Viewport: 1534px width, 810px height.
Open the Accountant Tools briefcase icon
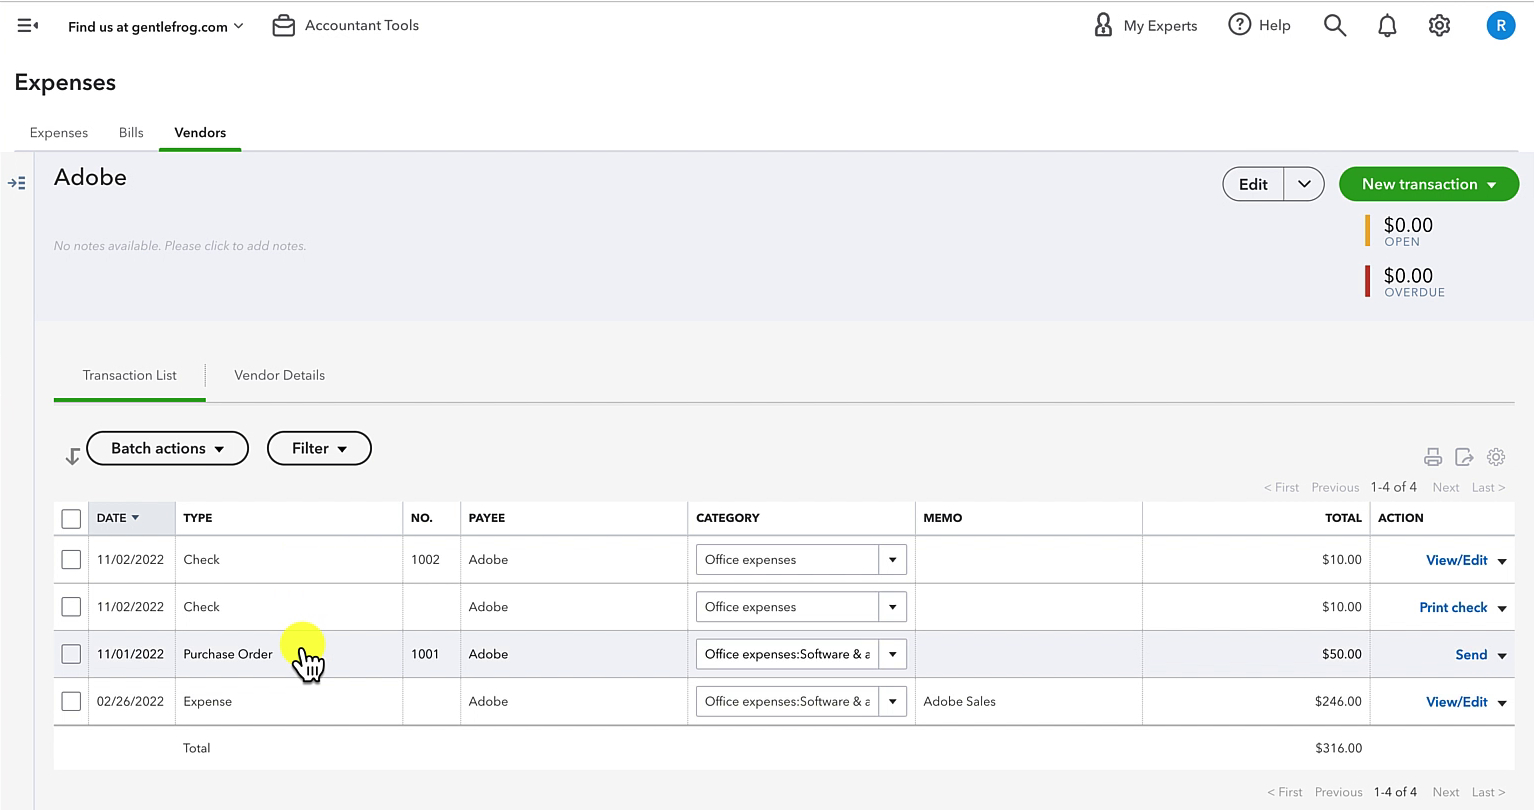click(284, 26)
